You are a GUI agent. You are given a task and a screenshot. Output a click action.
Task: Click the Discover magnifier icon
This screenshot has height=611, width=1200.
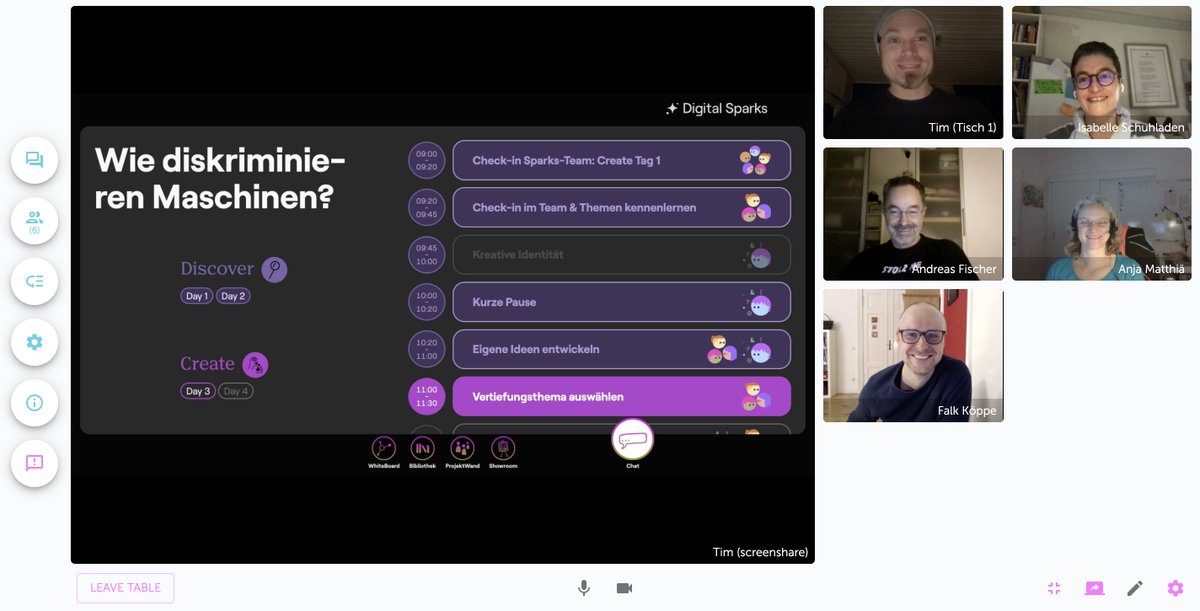(x=274, y=269)
